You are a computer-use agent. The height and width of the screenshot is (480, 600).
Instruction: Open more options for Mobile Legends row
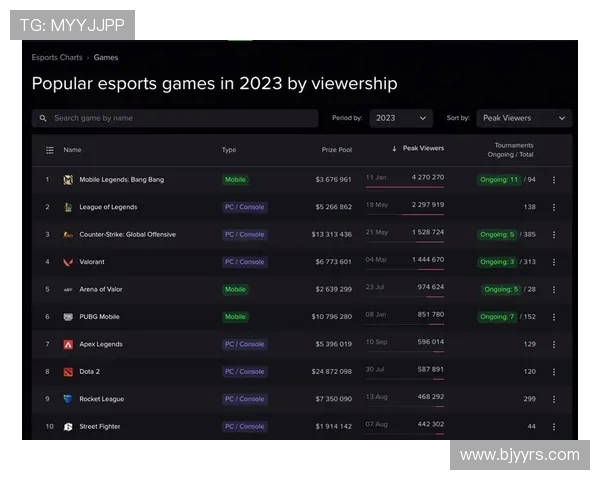(x=554, y=180)
